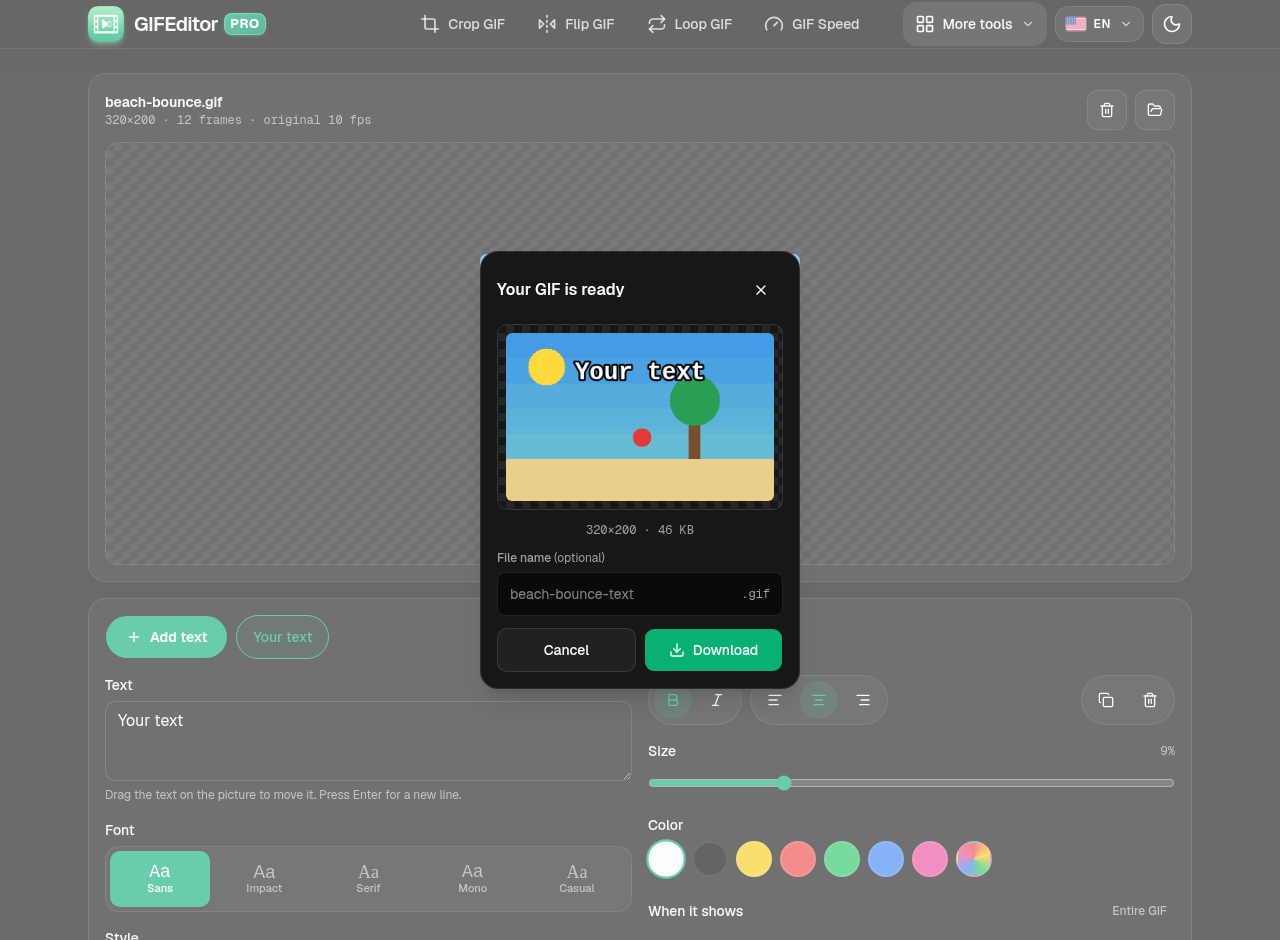Download the finished GIF
The height and width of the screenshot is (940, 1280).
click(714, 650)
